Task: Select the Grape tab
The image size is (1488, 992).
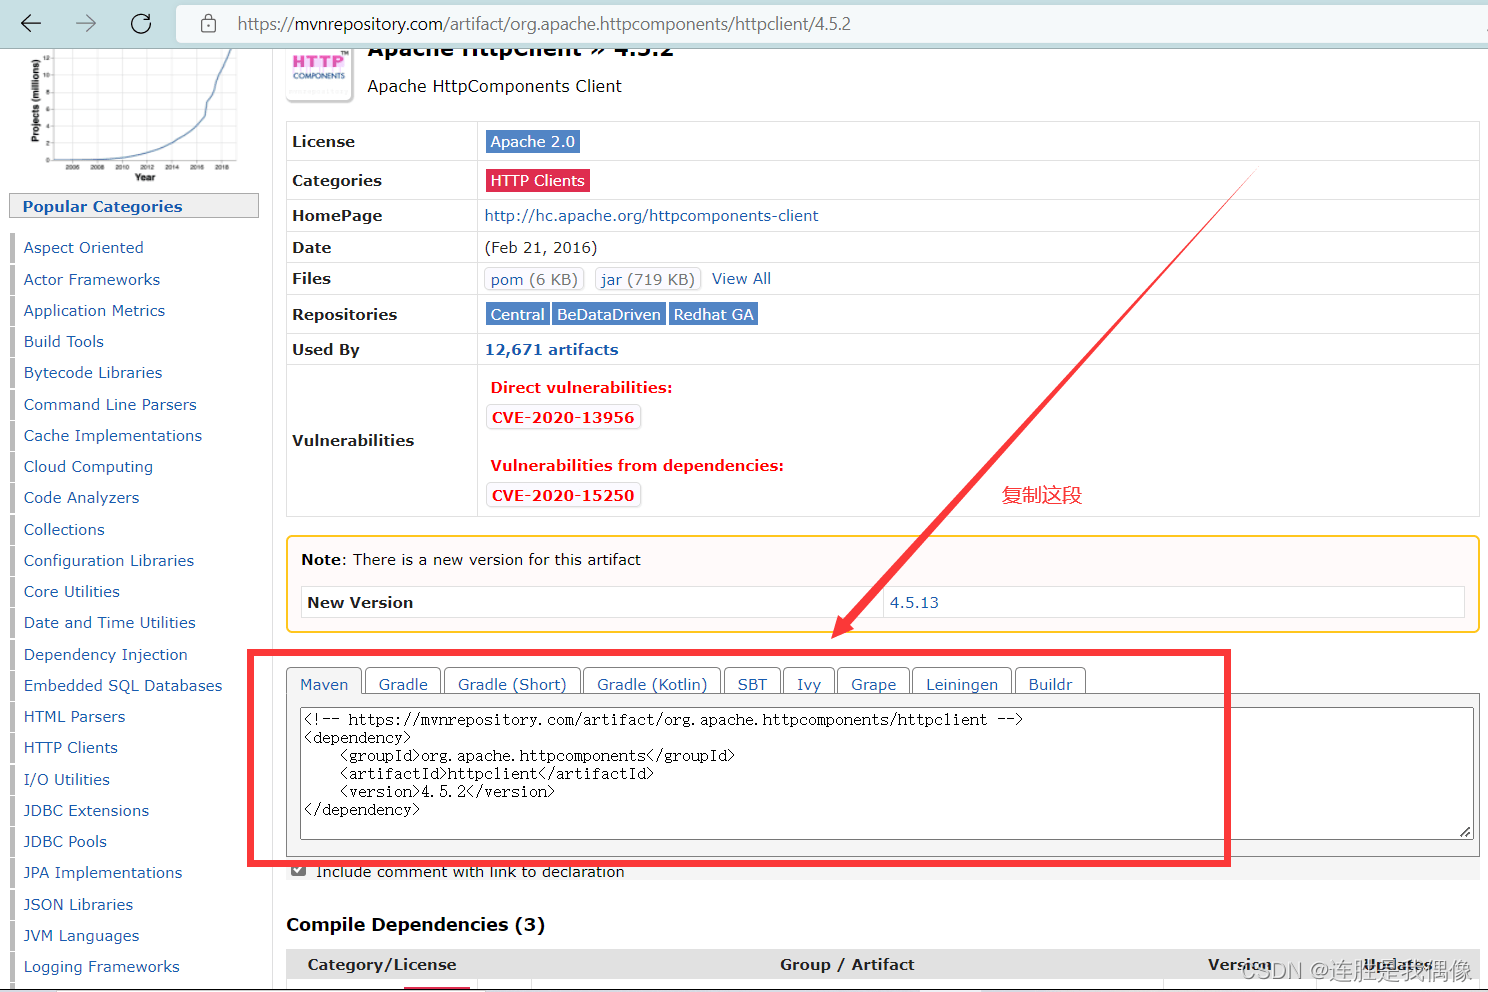Action: [x=873, y=684]
